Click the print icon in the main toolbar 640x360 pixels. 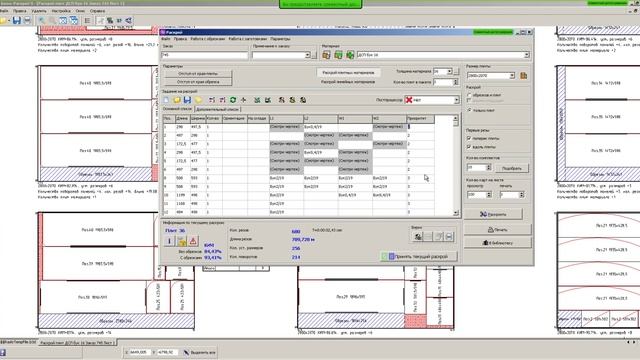tap(27, 20)
